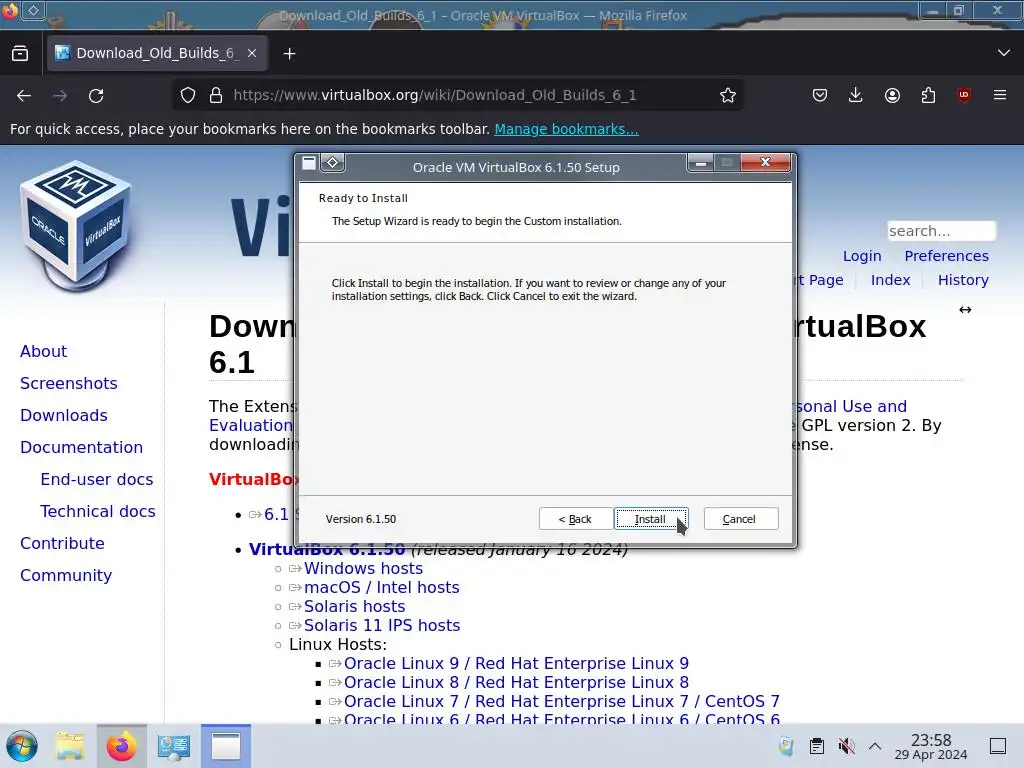Open Firefox View tab list icon
Image resolution: width=1024 pixels, height=768 pixels.
20,54
